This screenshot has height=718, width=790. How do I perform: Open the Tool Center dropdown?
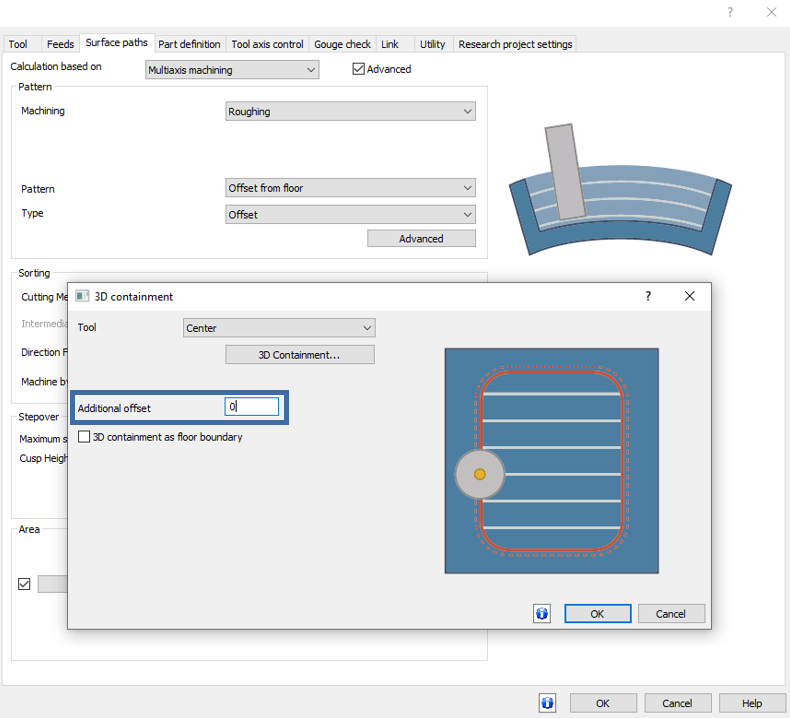[x=279, y=328]
